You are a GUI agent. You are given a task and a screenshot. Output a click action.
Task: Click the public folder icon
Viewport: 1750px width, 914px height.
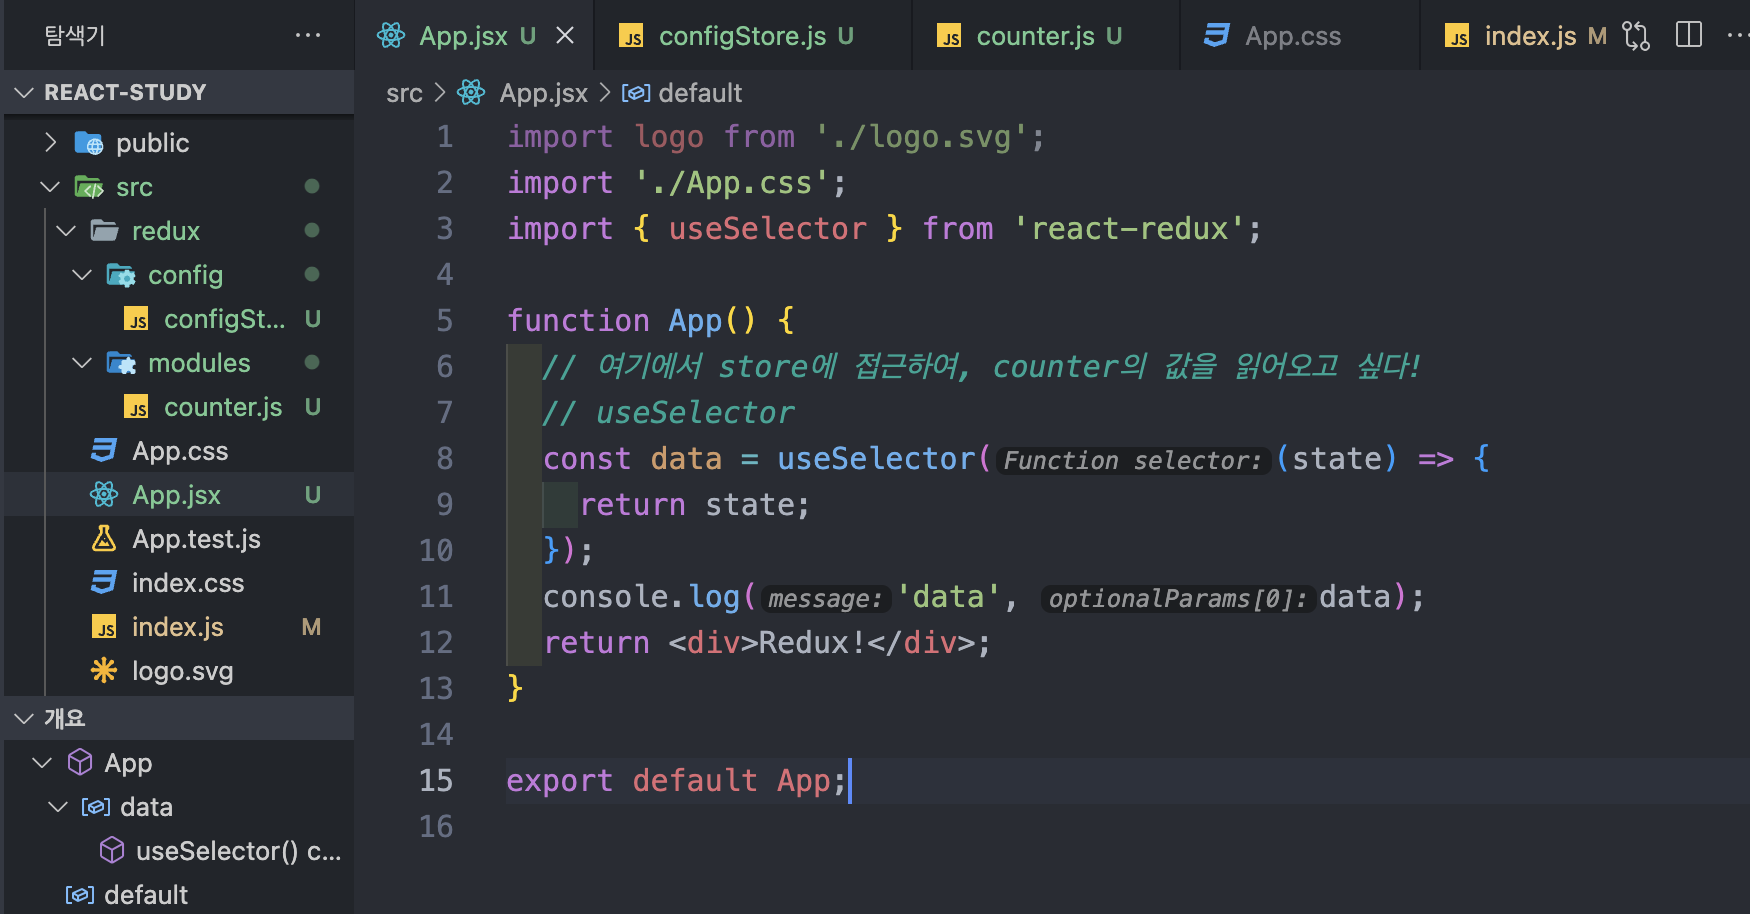(89, 144)
